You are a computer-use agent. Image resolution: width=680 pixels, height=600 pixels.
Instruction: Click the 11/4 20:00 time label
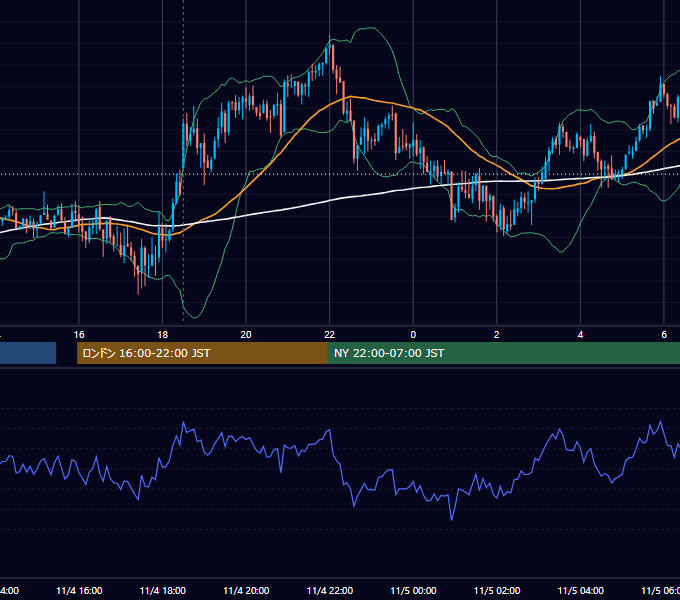(x=246, y=590)
